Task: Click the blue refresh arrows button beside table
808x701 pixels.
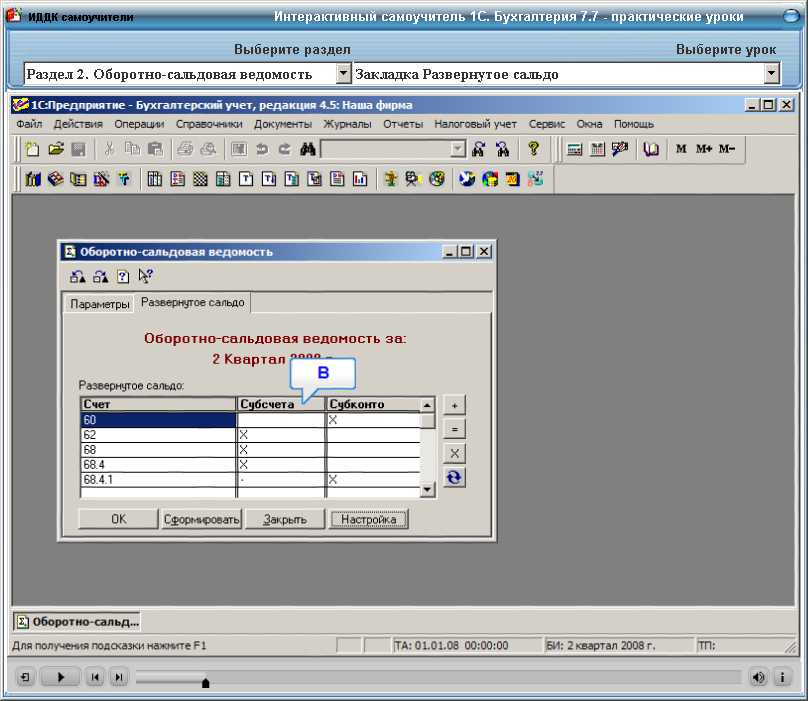Action: tap(454, 477)
